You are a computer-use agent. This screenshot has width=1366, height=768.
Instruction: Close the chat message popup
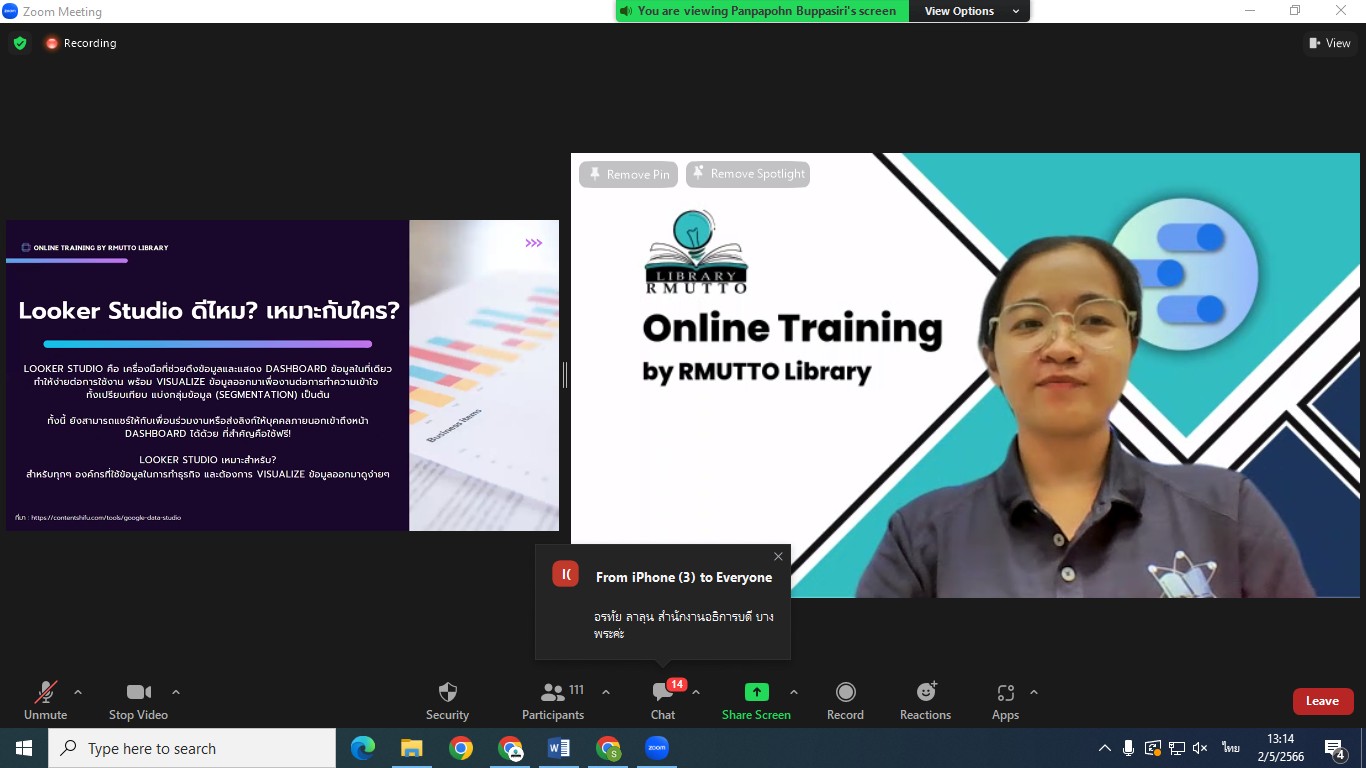pyautogui.click(x=778, y=557)
